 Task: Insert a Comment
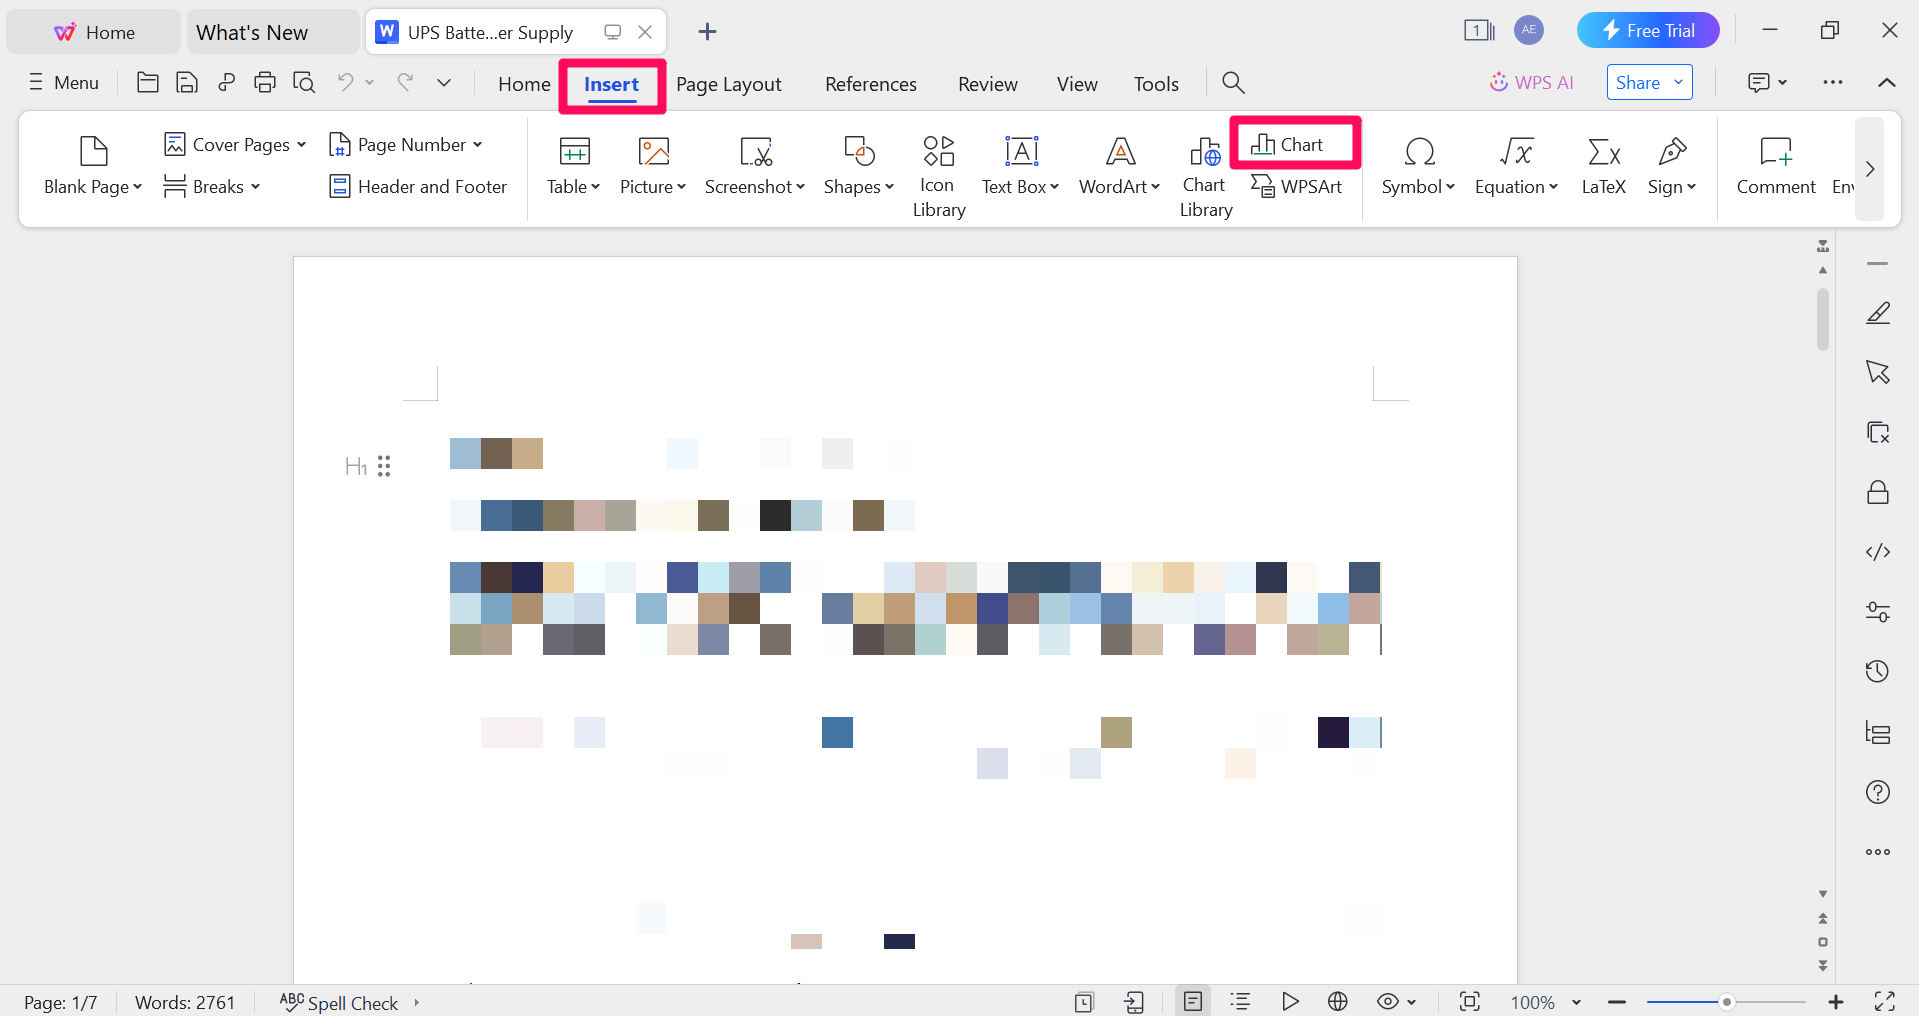point(1775,165)
